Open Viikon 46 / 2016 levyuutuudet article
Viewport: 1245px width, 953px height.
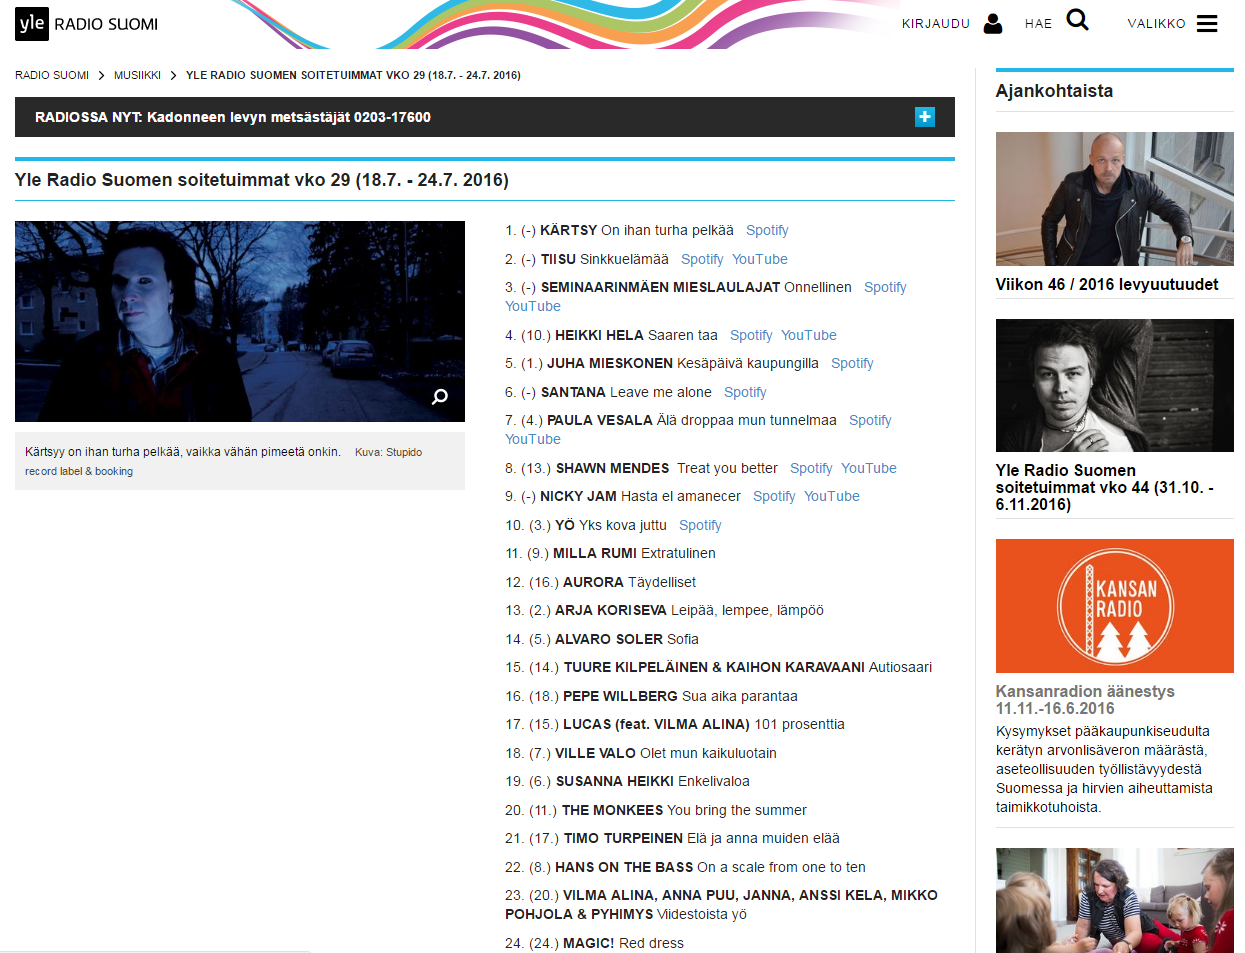pyautogui.click(x=1107, y=284)
